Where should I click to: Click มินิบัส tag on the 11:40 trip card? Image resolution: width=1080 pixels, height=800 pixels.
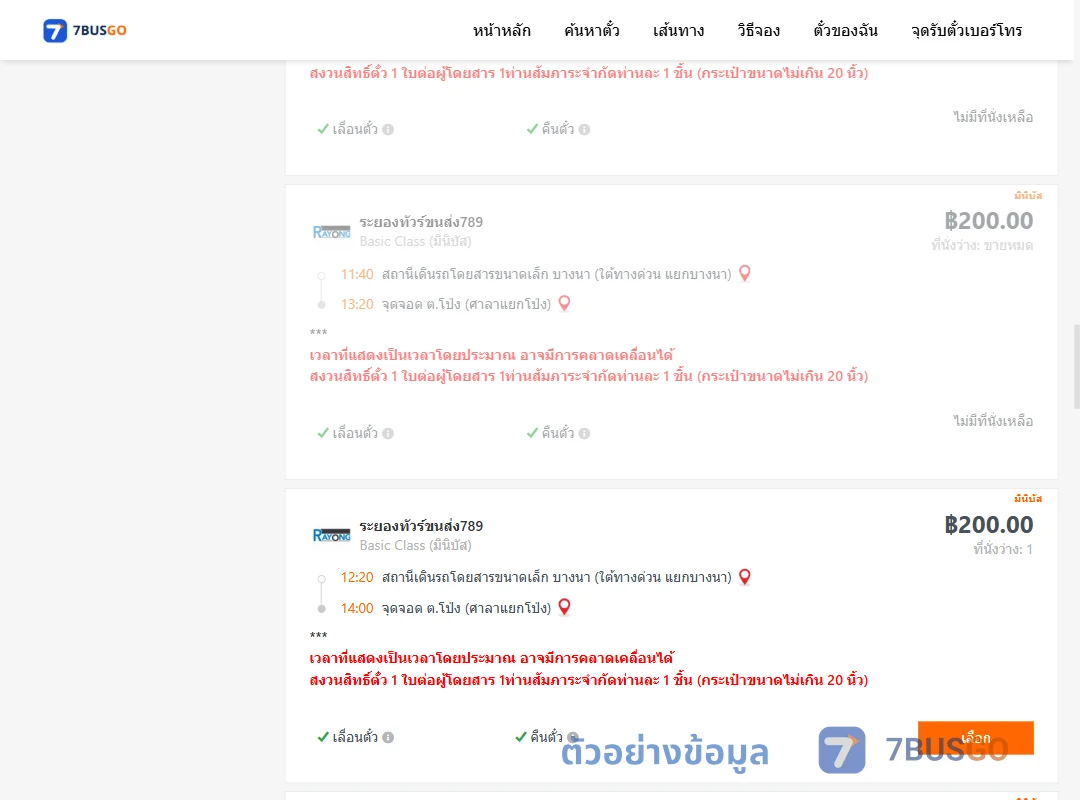[x=1028, y=196]
